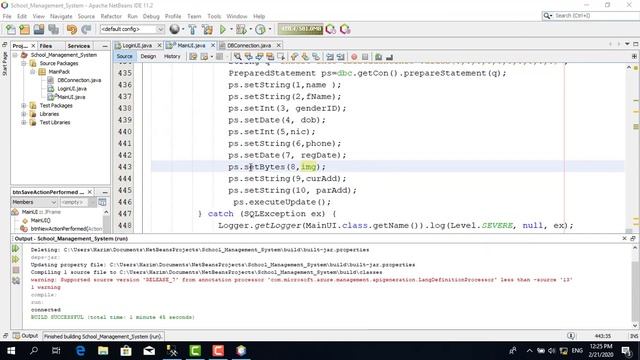Open the Refactor menu
The image size is (640, 360).
point(111,16)
